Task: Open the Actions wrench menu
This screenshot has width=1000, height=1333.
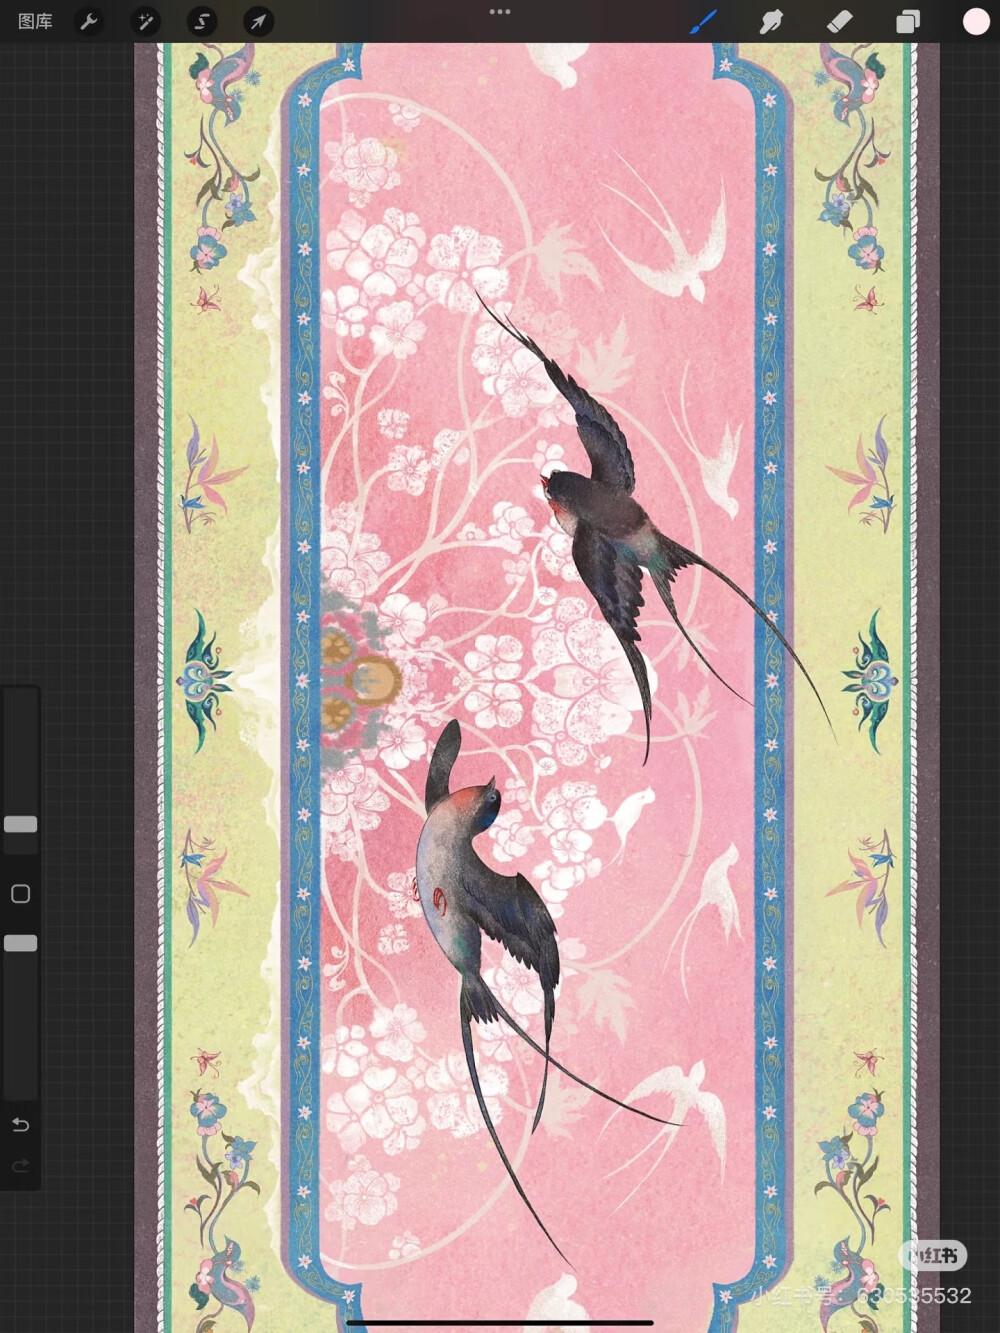Action: (x=89, y=21)
